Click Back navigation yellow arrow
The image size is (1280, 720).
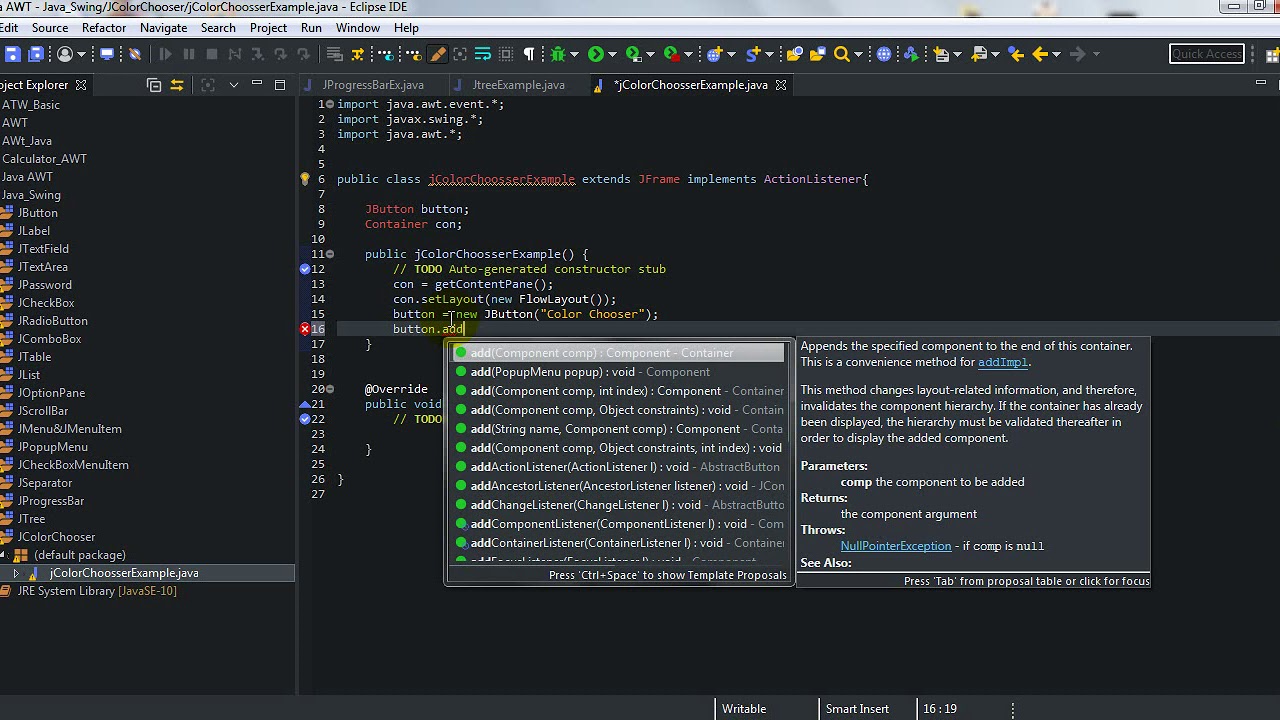click(x=1040, y=54)
